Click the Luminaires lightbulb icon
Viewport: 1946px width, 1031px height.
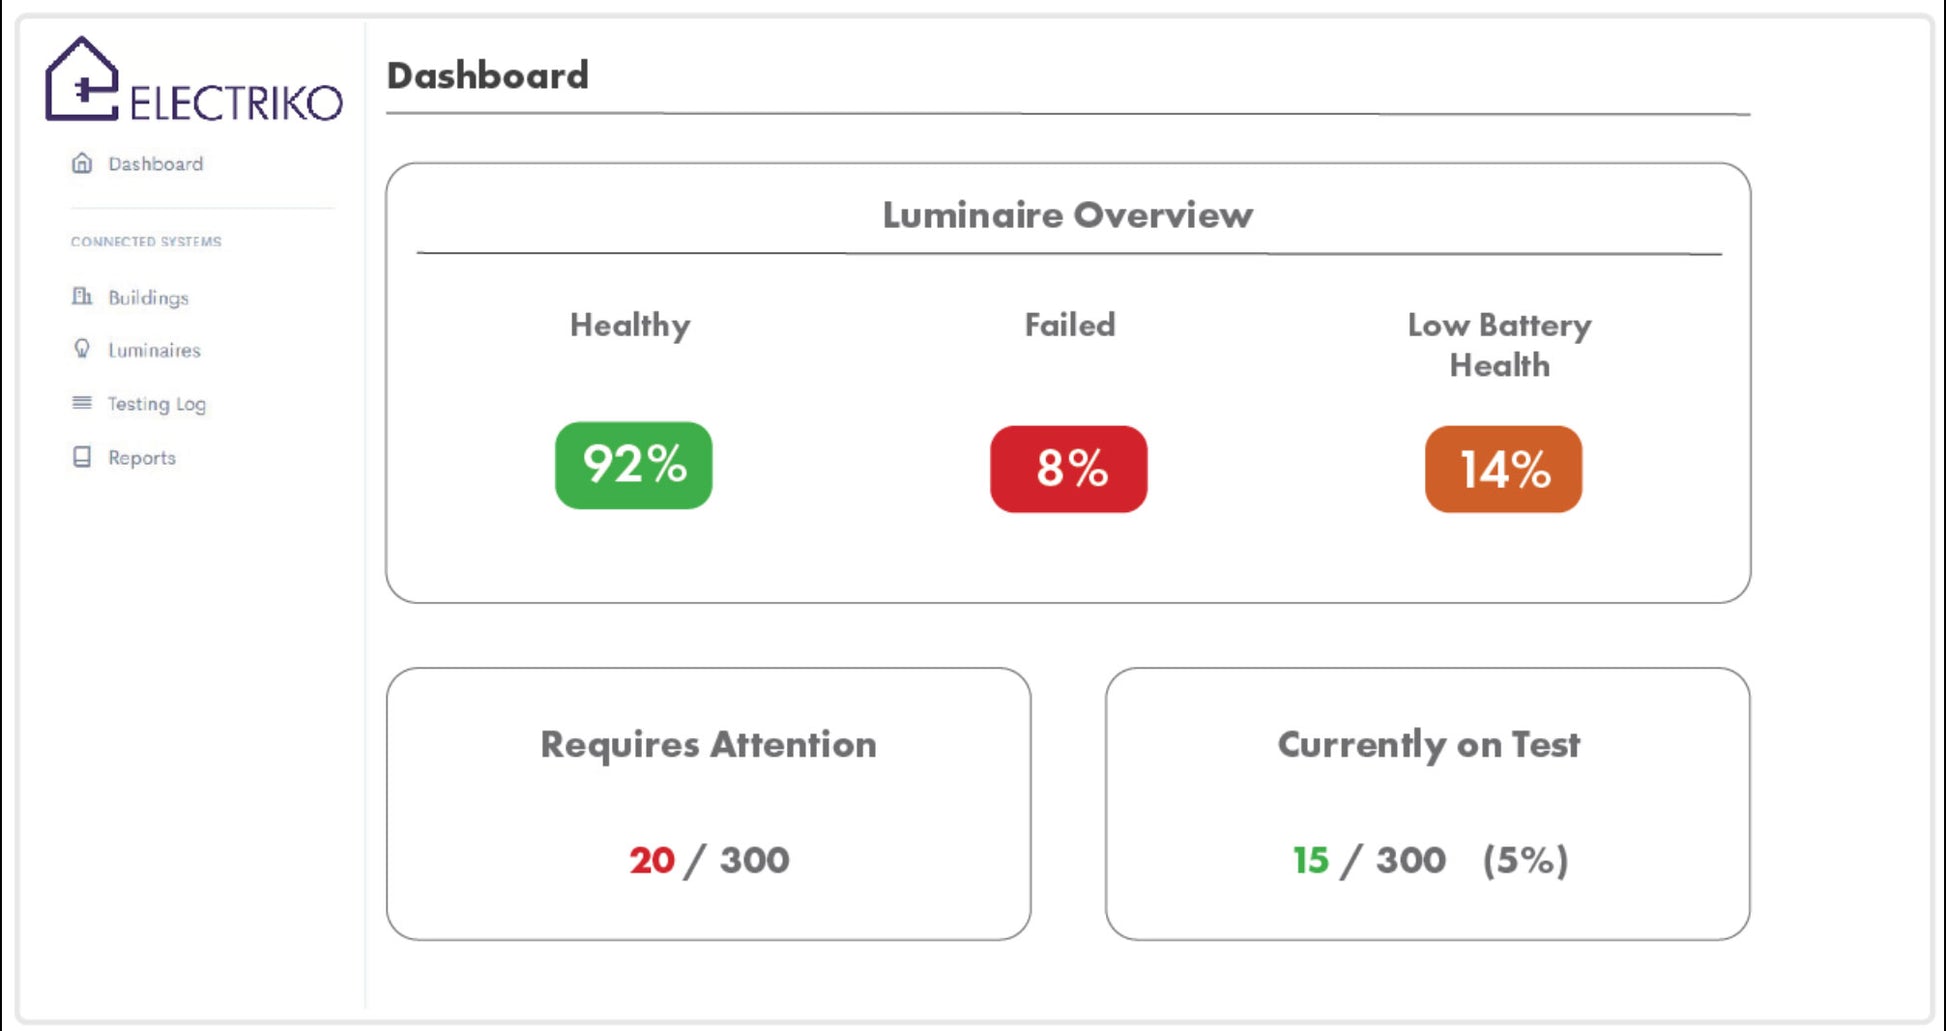82,349
